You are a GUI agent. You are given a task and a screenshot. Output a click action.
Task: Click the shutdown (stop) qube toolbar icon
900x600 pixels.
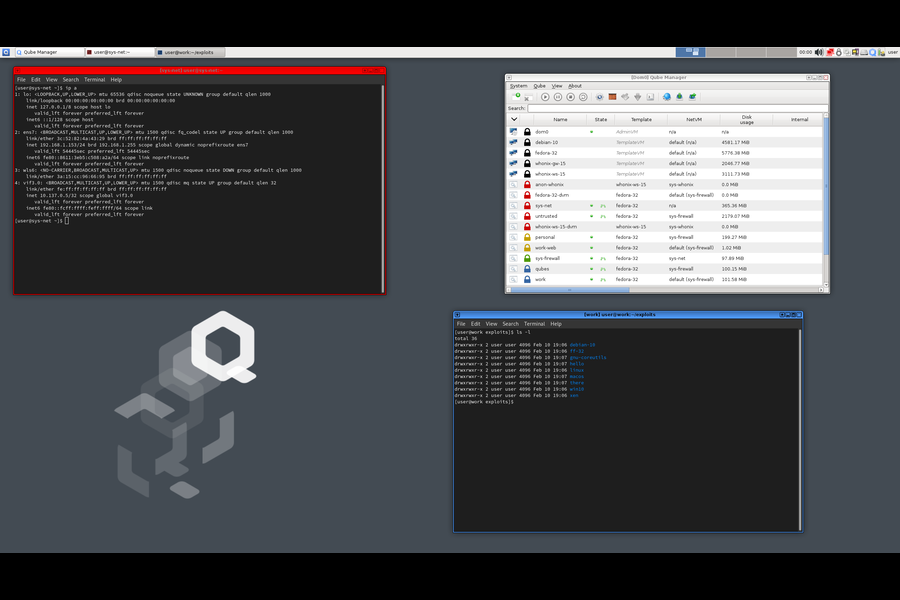(x=571, y=97)
